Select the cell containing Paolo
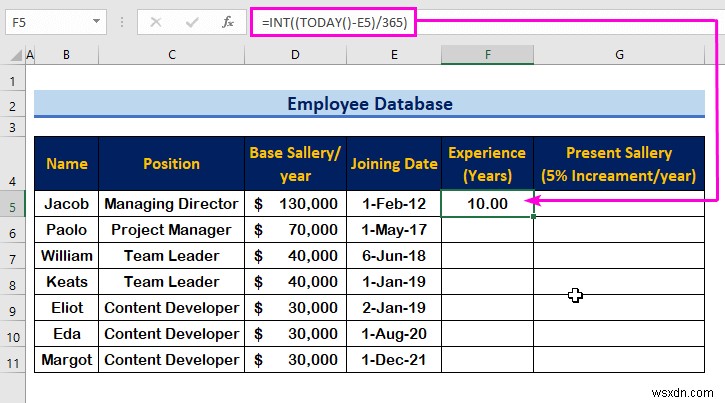725x403 pixels. point(67,230)
